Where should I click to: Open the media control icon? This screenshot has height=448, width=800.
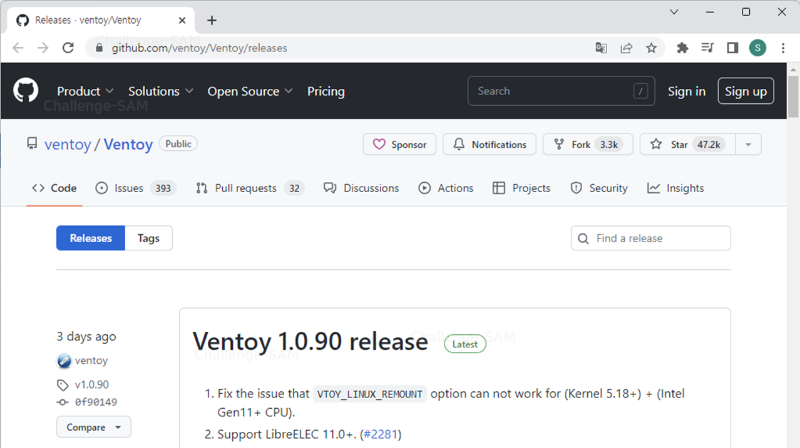707,48
